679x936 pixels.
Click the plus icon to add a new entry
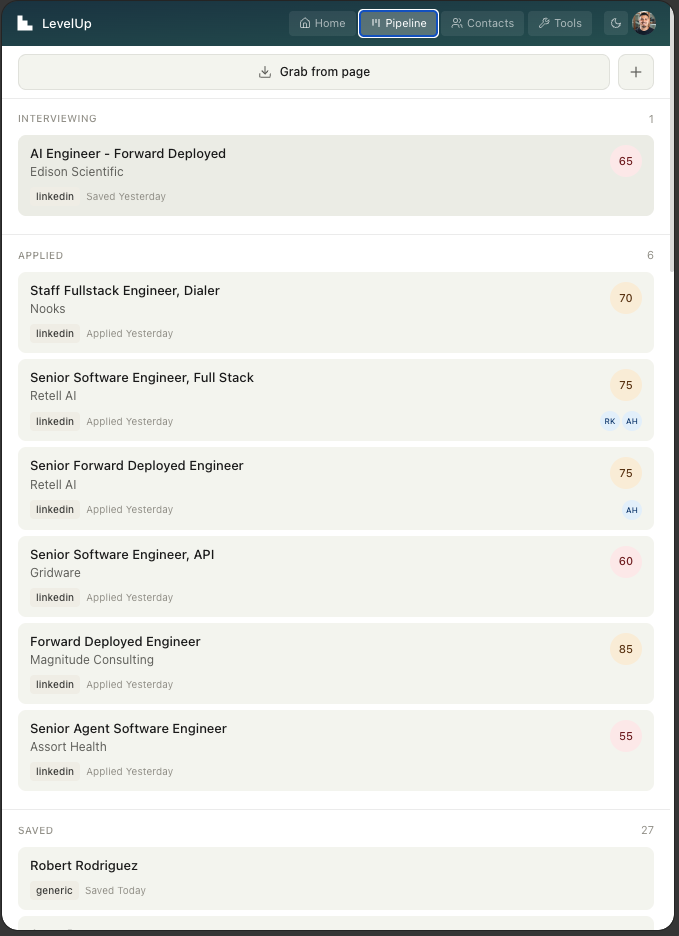pyautogui.click(x=636, y=71)
